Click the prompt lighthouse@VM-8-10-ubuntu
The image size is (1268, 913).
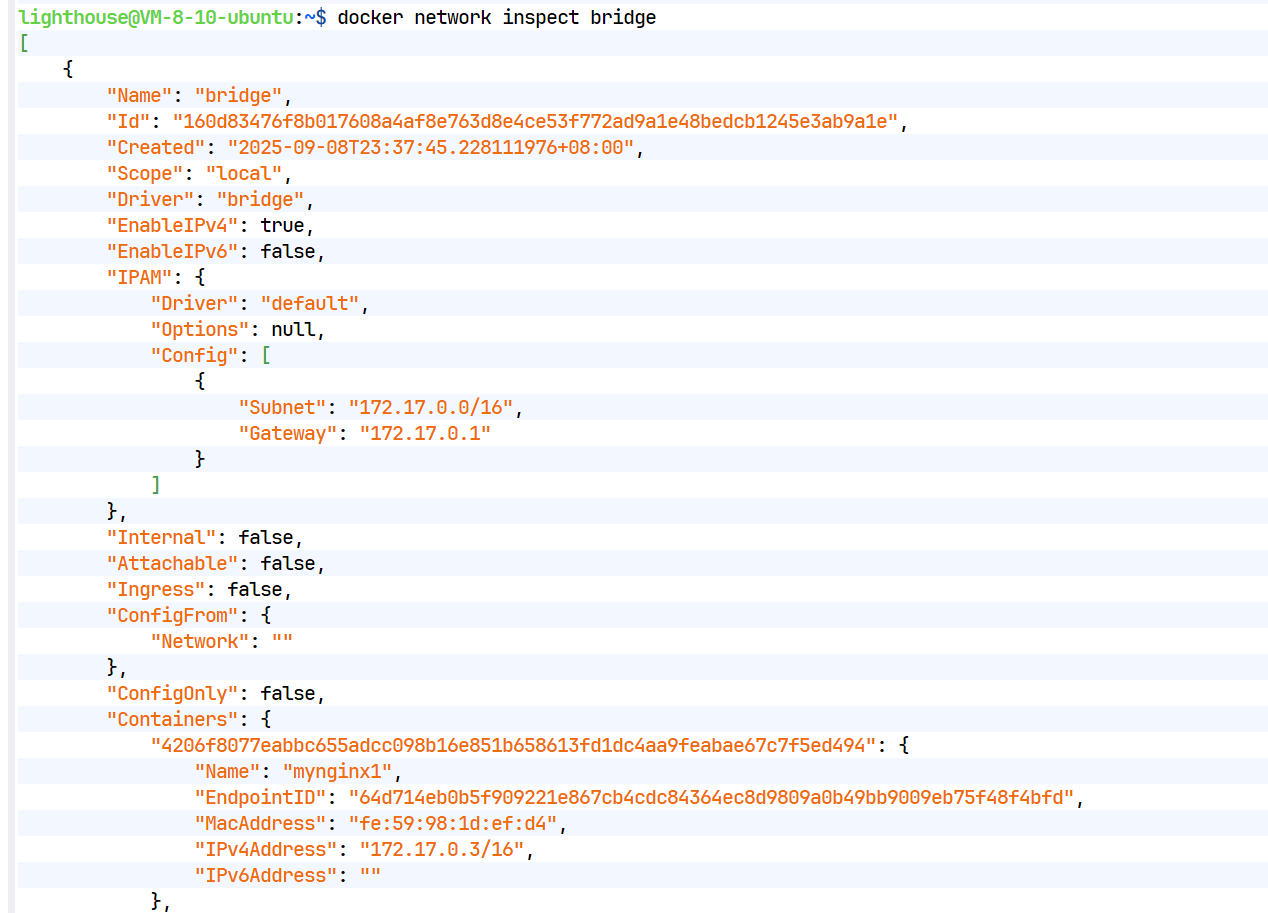[156, 17]
